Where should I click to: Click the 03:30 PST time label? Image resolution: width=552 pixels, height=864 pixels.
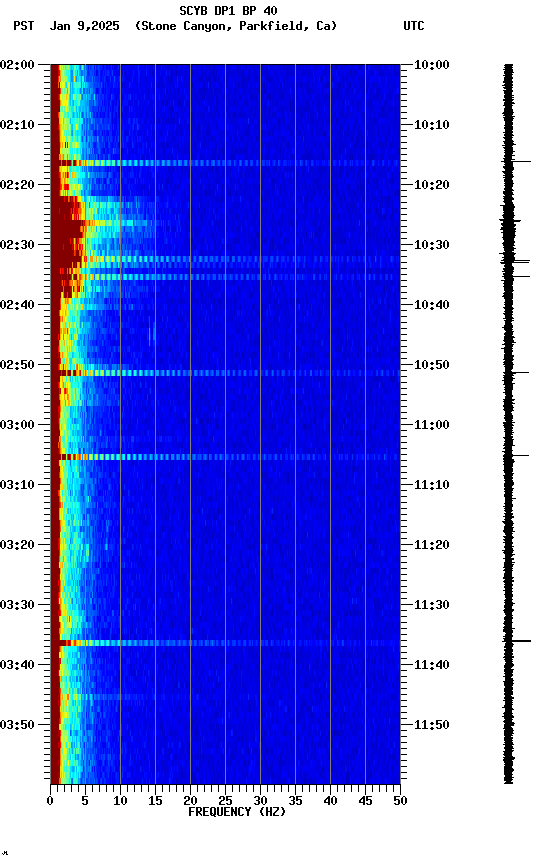pyautogui.click(x=17, y=606)
